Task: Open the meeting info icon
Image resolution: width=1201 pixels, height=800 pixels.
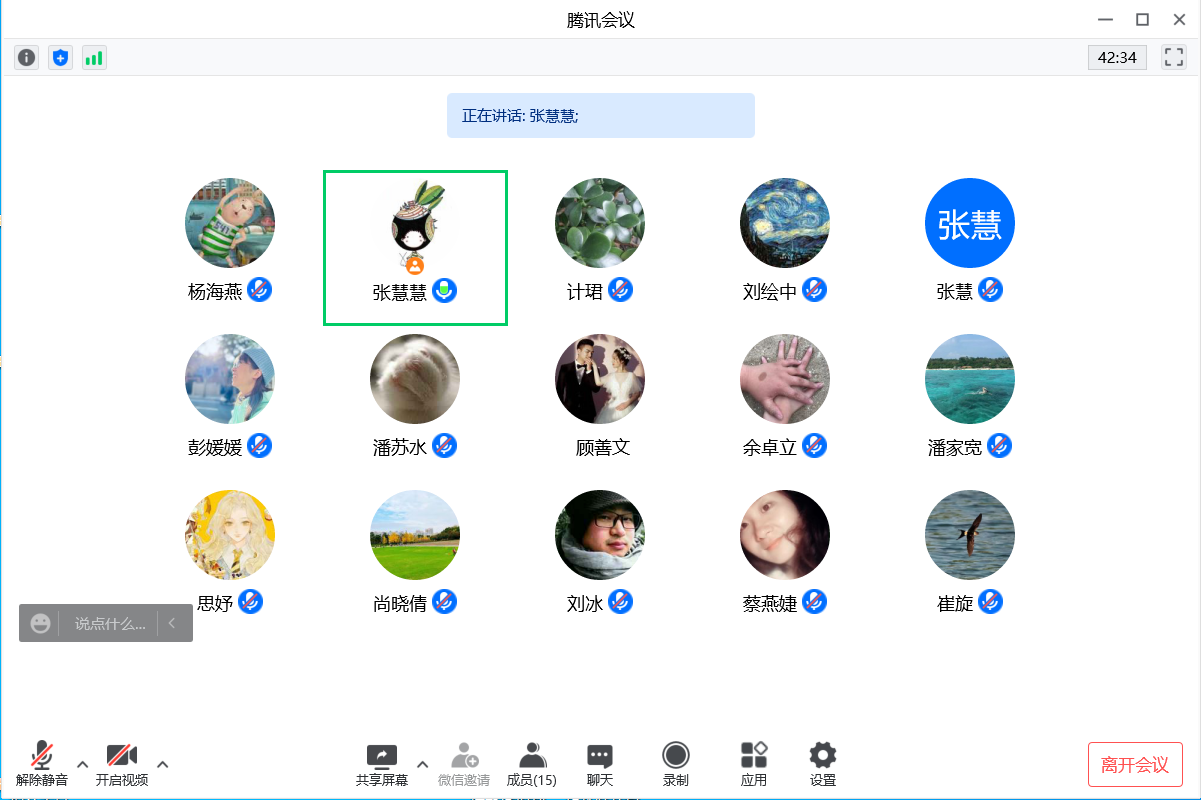Action: pyautogui.click(x=27, y=58)
